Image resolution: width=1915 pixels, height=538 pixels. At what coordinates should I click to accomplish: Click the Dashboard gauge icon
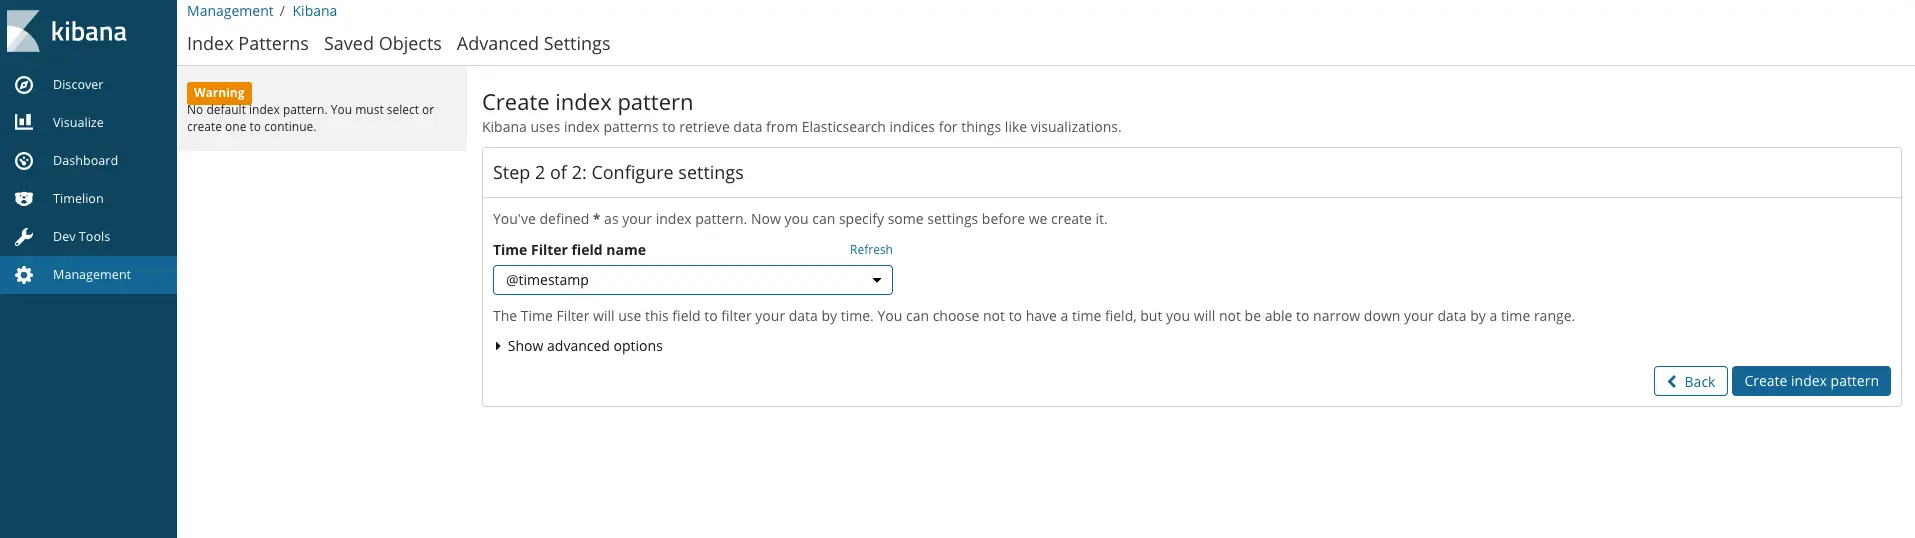coord(24,161)
